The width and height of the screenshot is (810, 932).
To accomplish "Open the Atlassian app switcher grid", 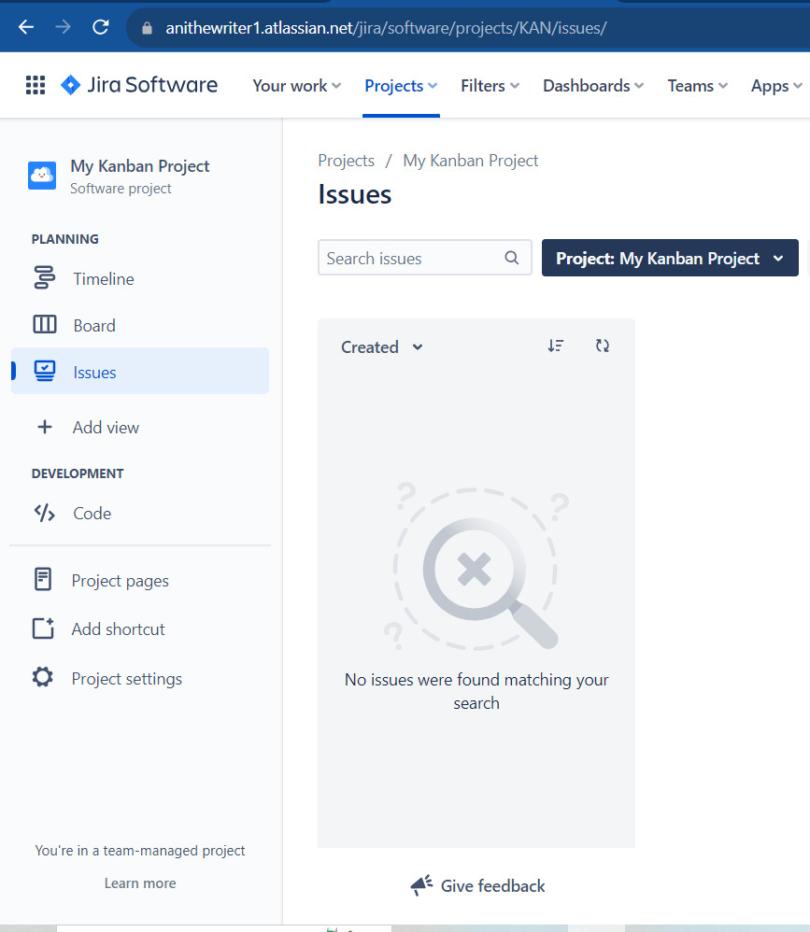I will pos(35,84).
